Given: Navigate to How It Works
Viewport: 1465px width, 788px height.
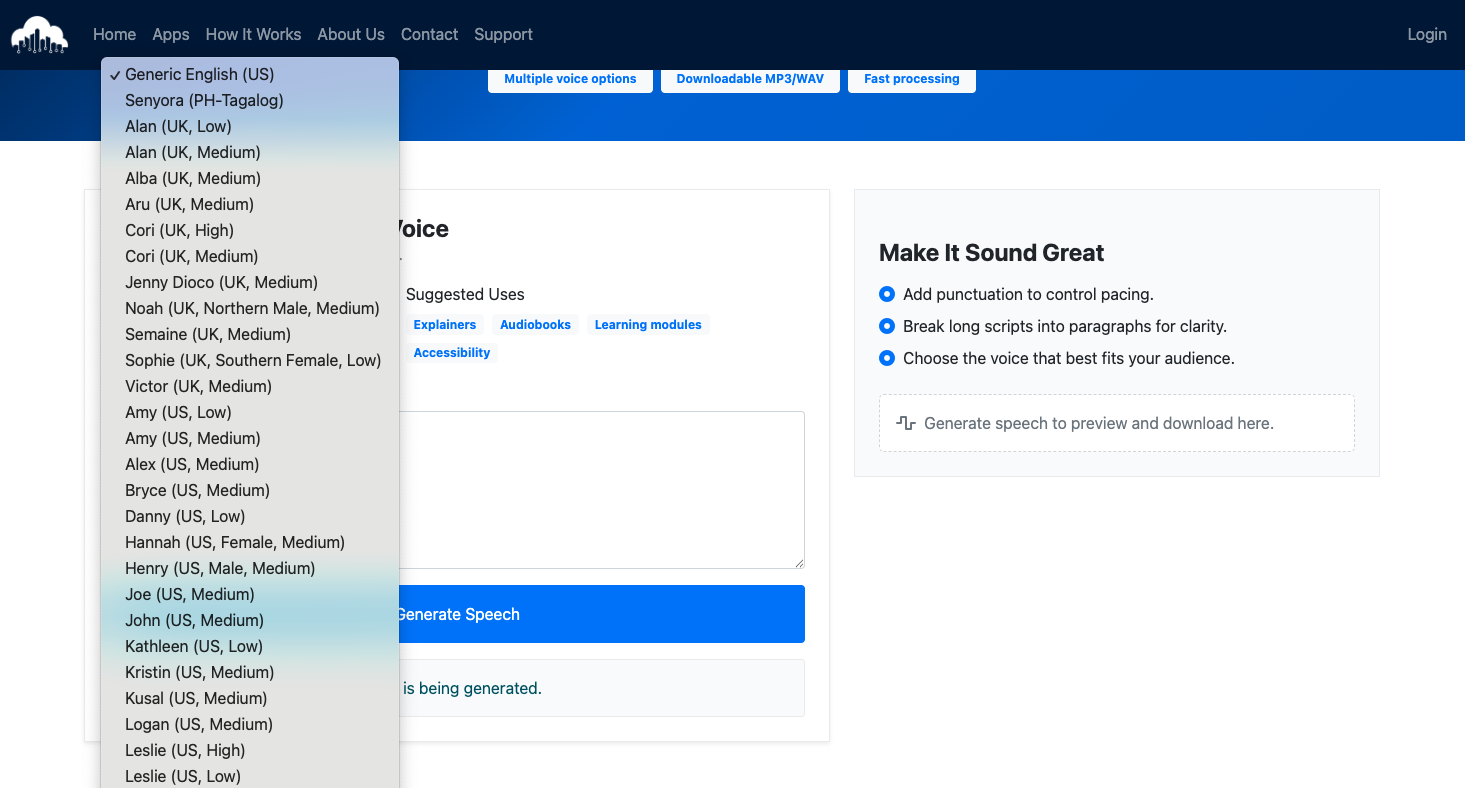Looking at the screenshot, I should 253,34.
